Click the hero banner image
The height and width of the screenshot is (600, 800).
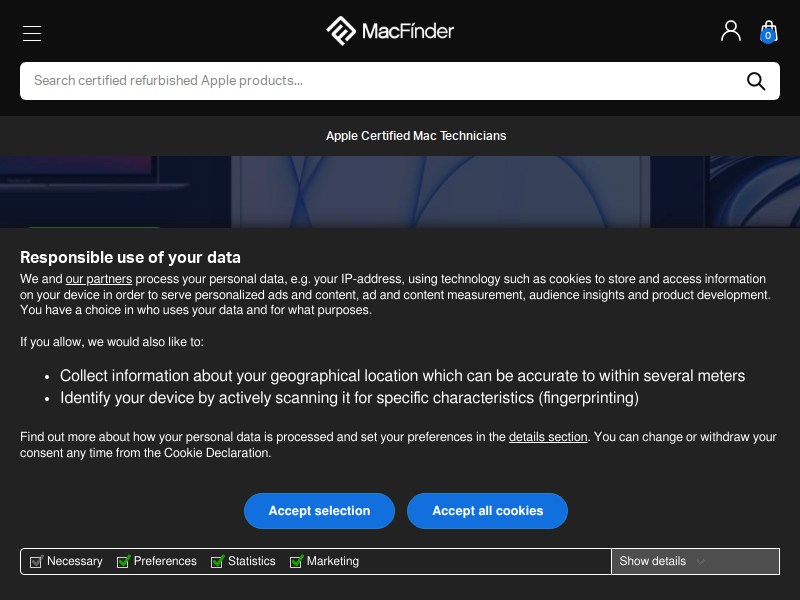[400, 192]
